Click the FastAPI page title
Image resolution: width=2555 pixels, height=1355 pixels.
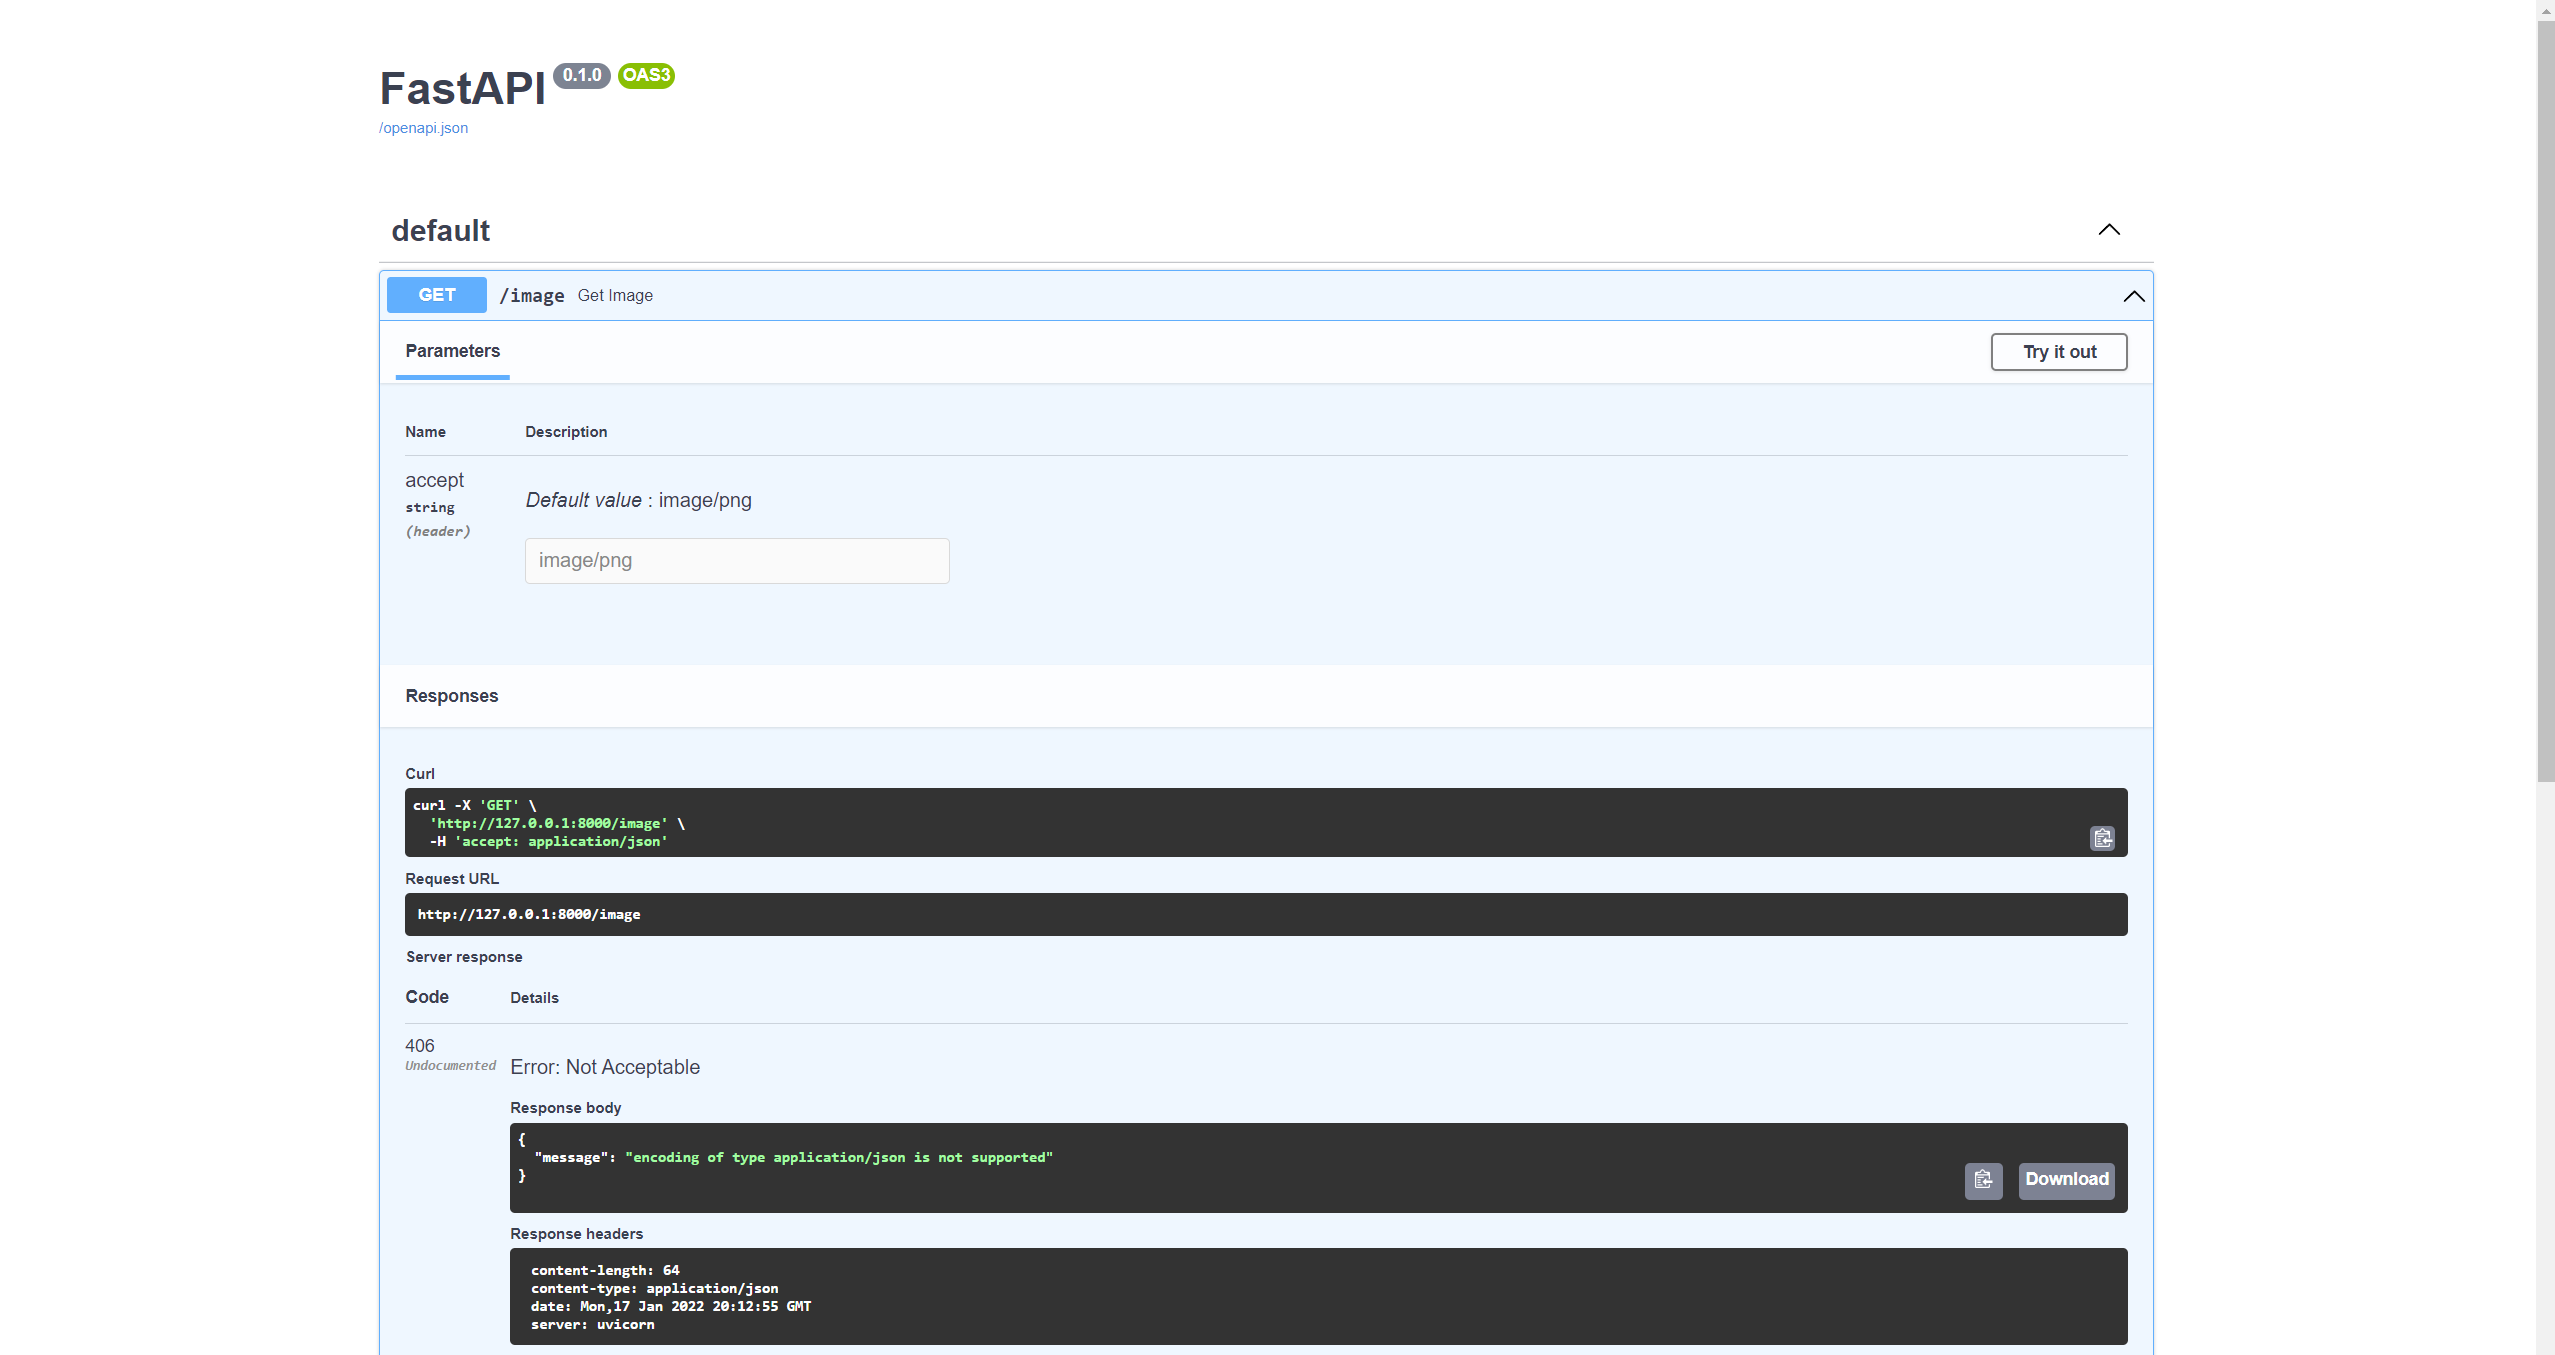coord(461,88)
